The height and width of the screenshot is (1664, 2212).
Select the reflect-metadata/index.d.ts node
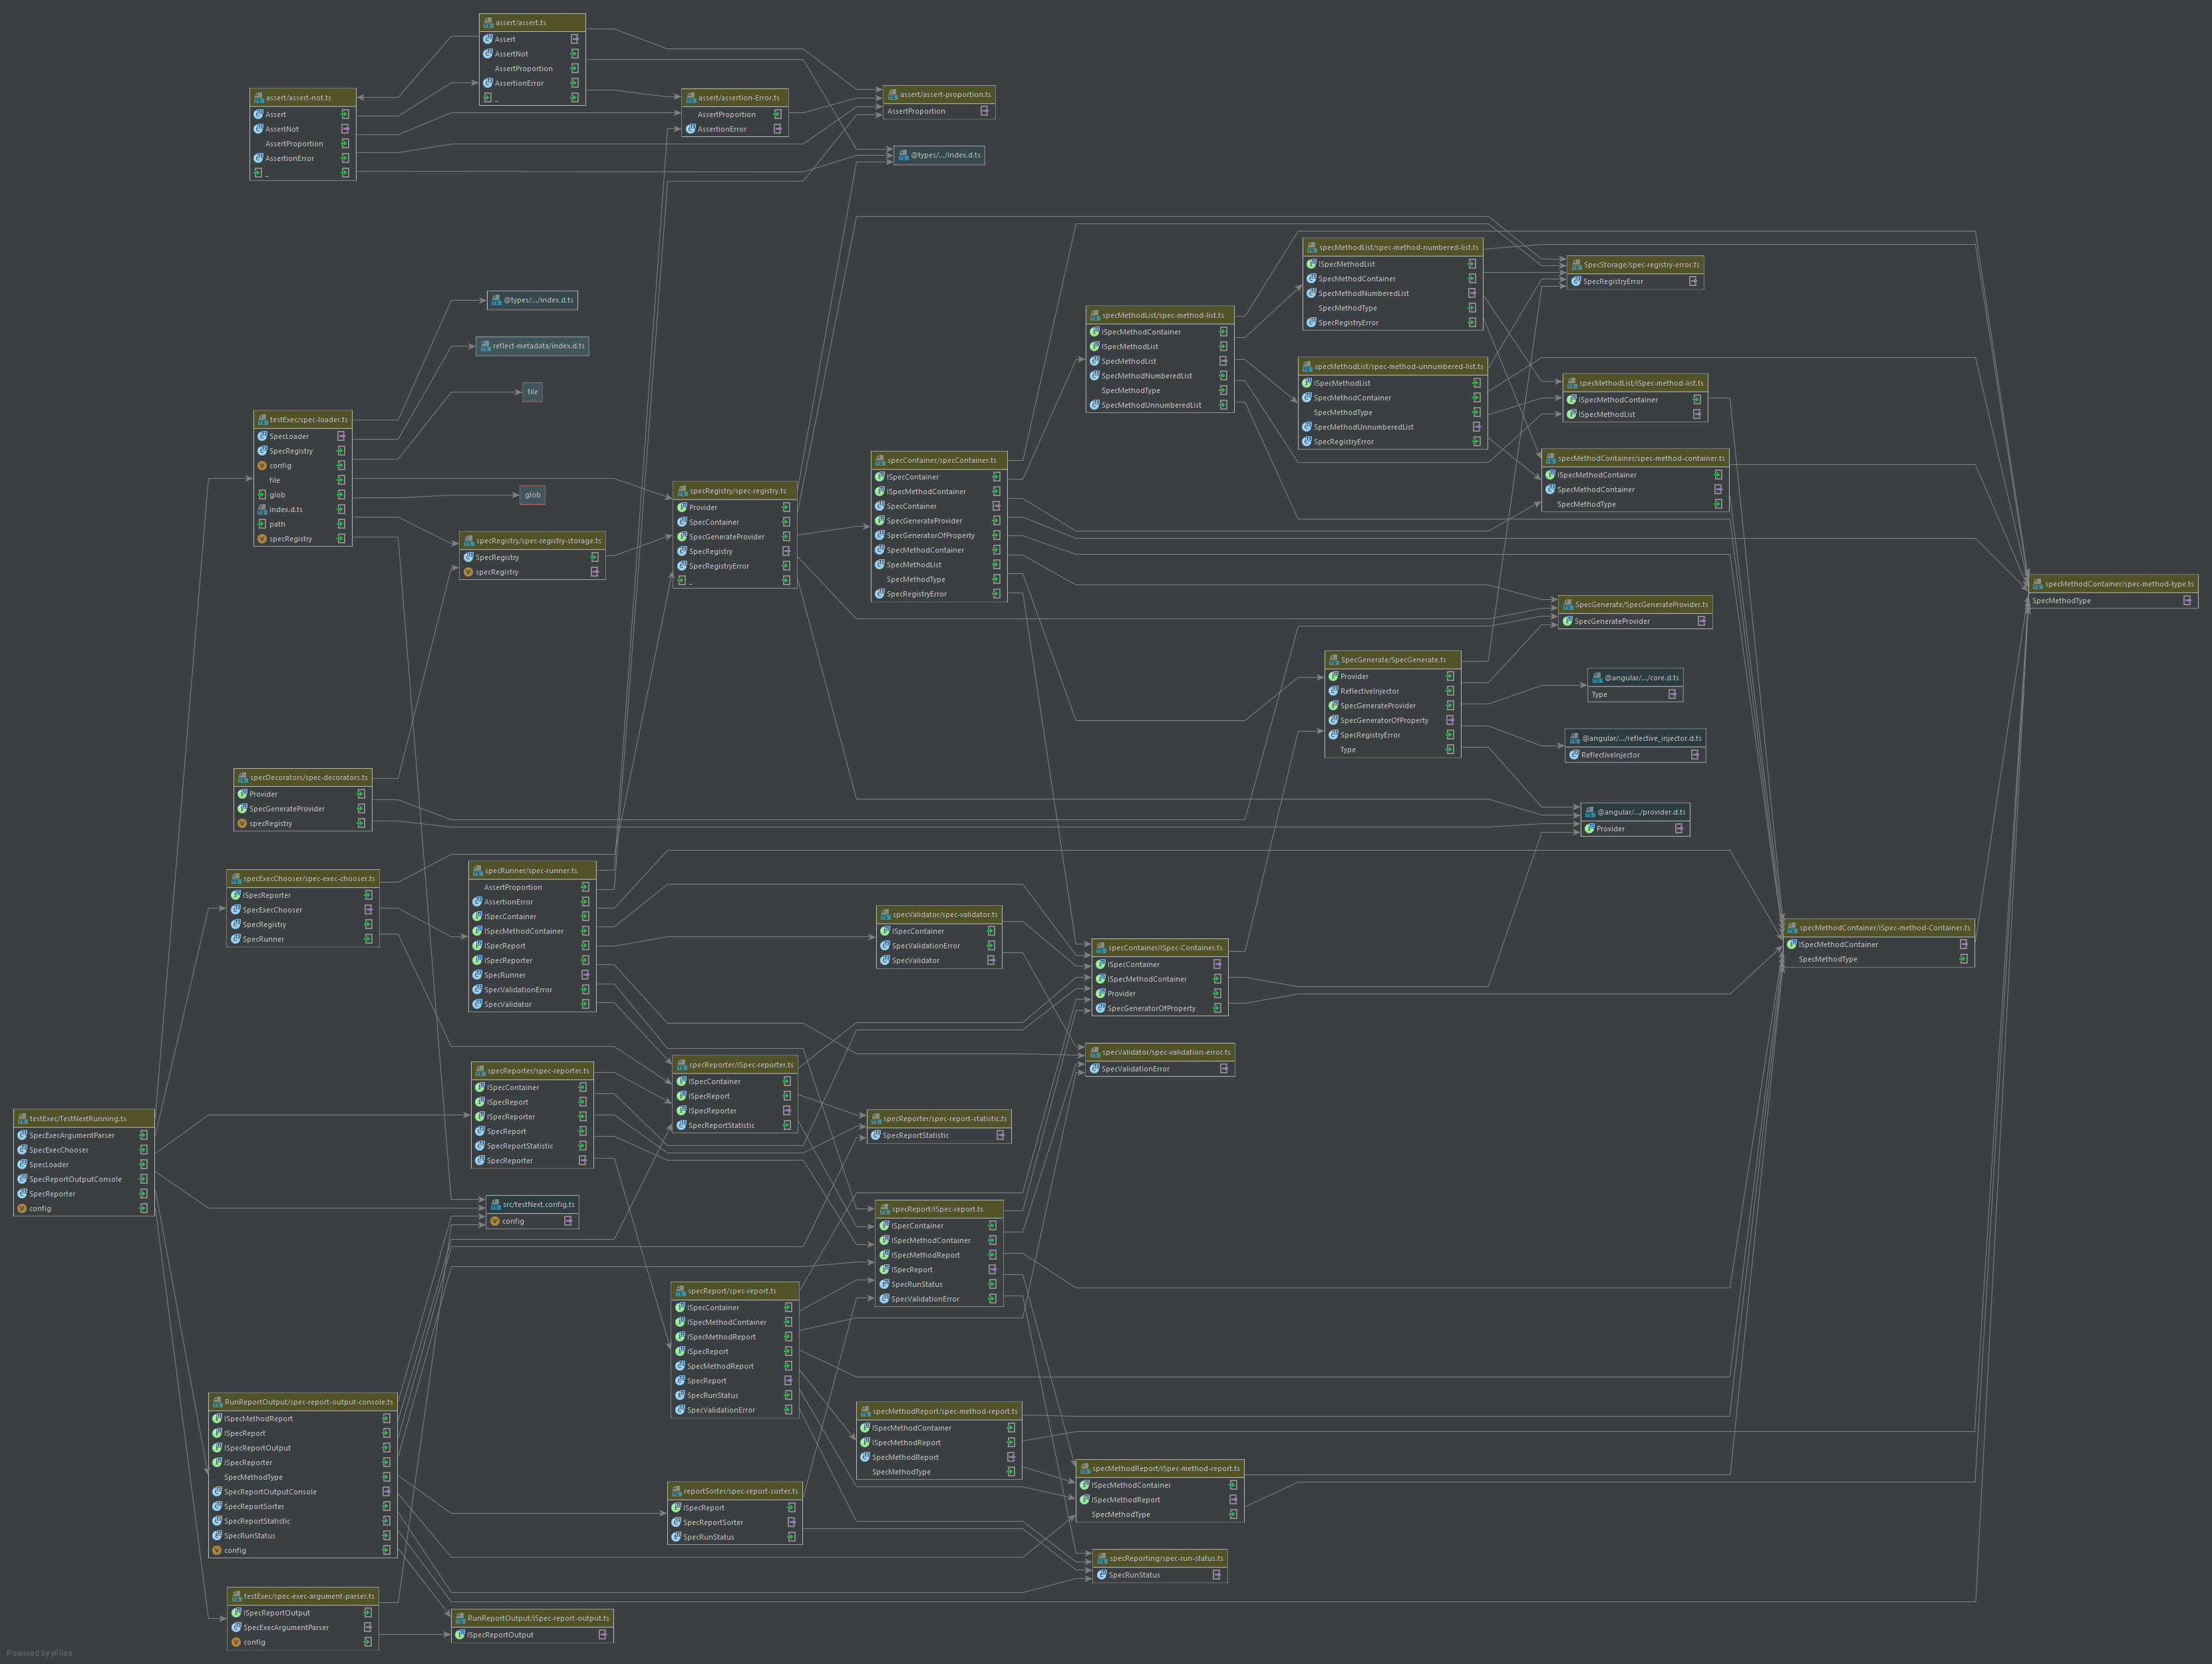coord(532,346)
